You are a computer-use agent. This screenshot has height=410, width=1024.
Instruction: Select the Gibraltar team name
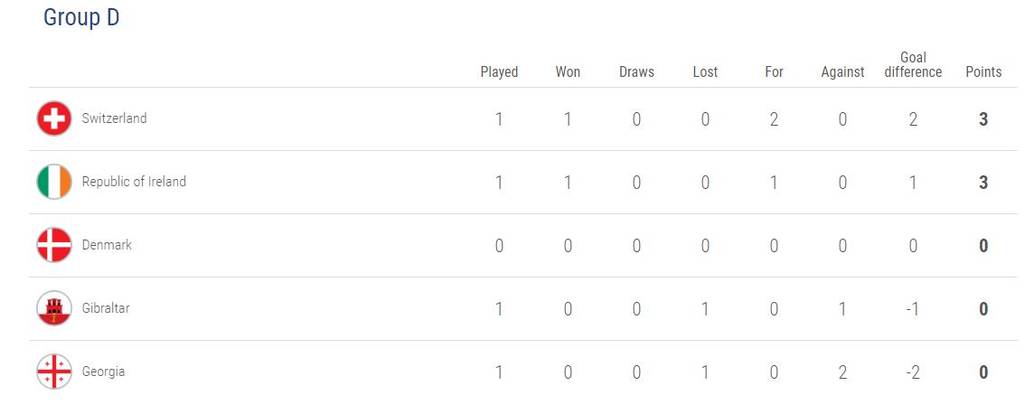(x=106, y=308)
